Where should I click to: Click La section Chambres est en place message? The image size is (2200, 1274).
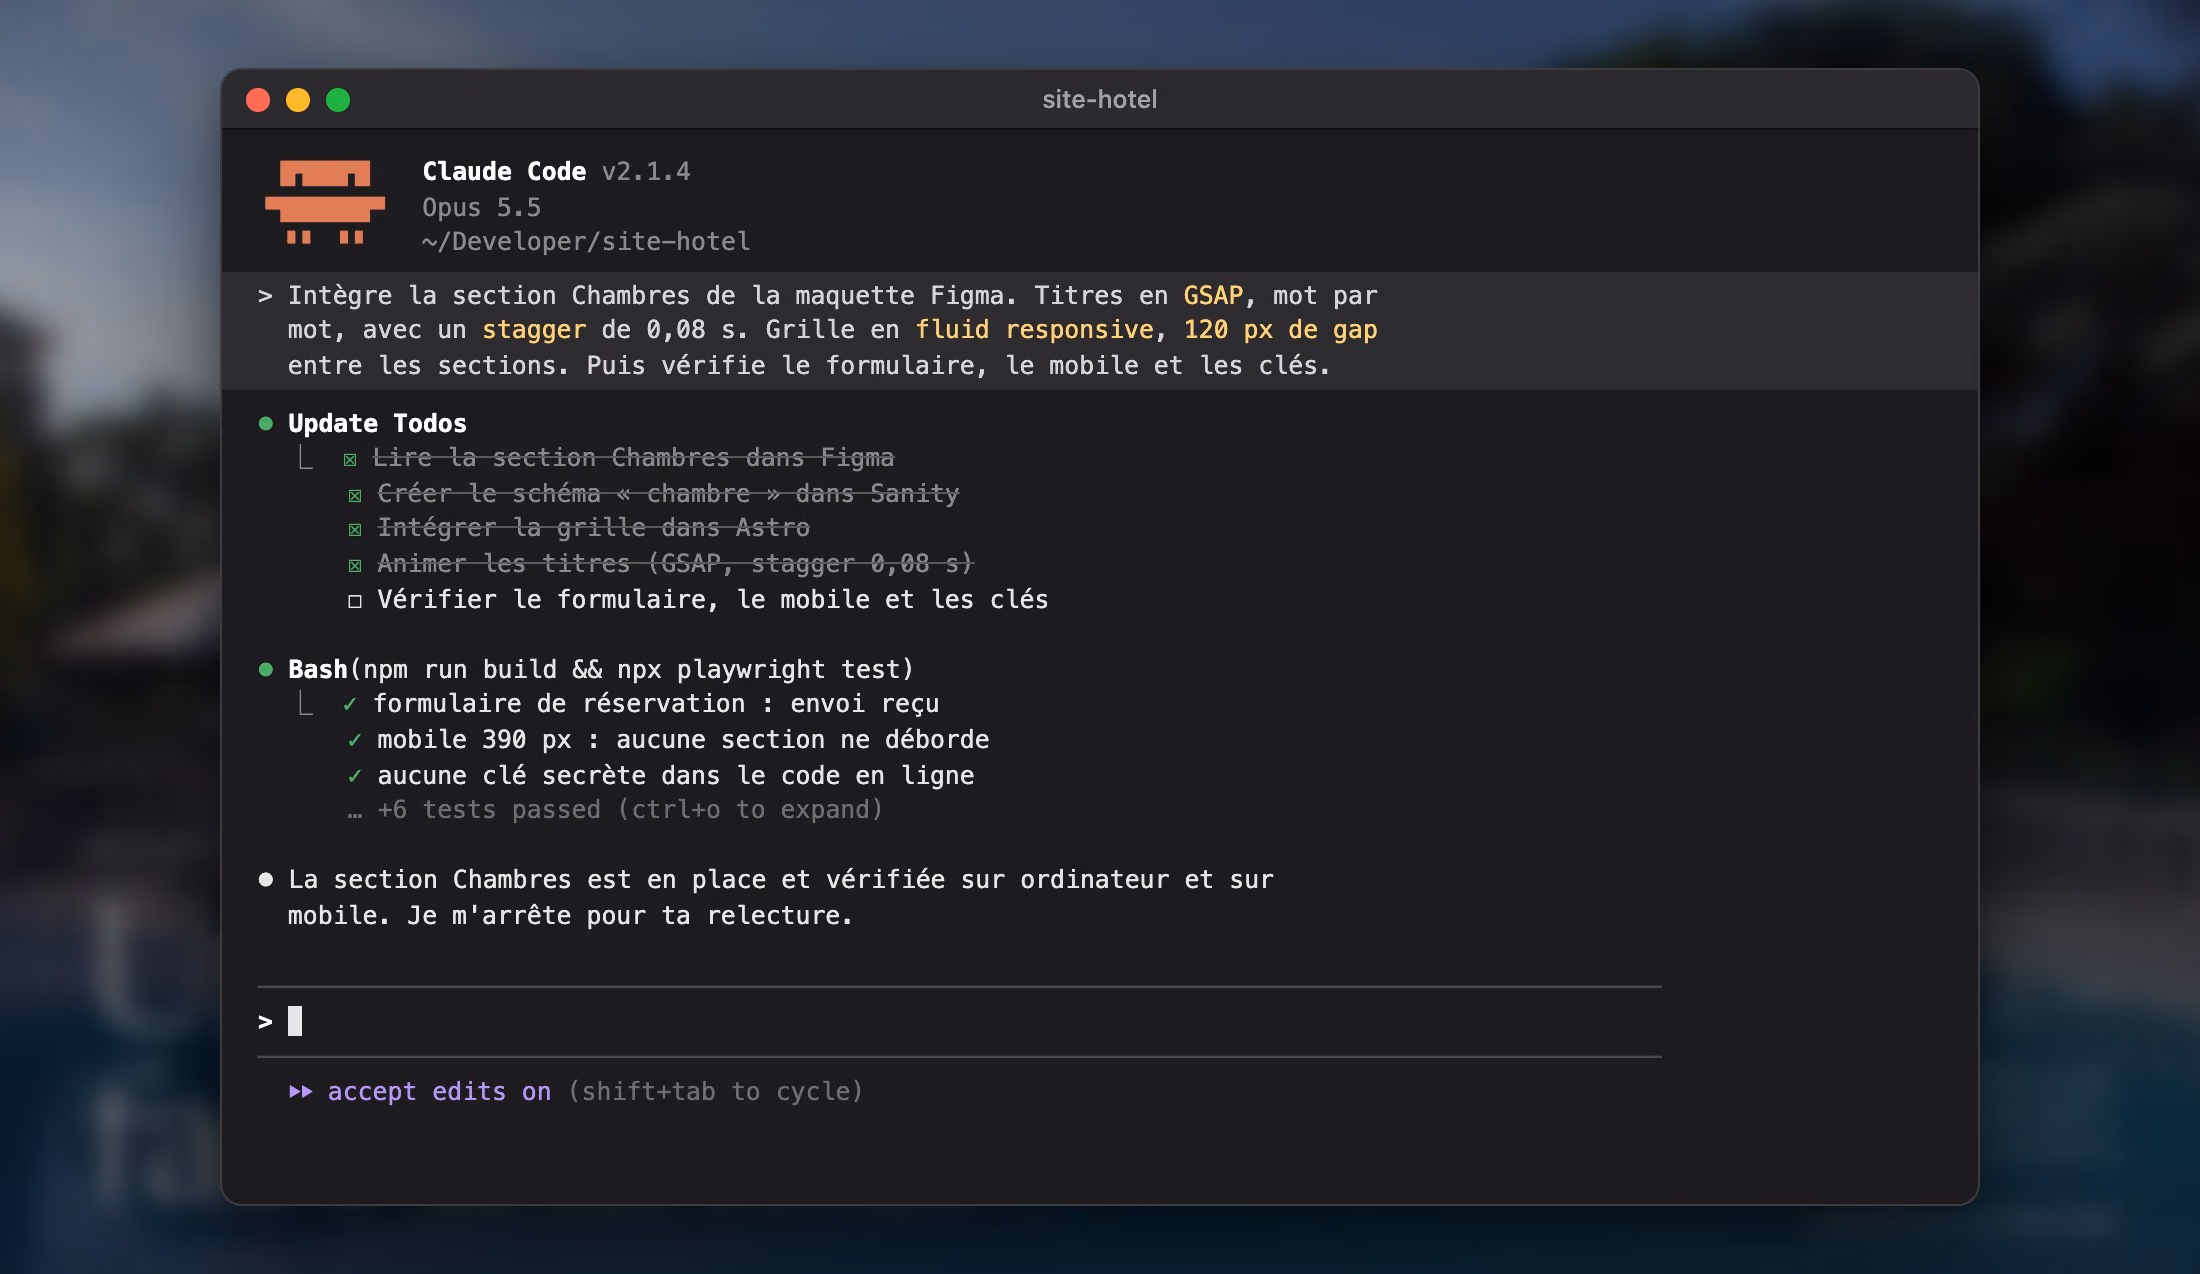(x=780, y=897)
